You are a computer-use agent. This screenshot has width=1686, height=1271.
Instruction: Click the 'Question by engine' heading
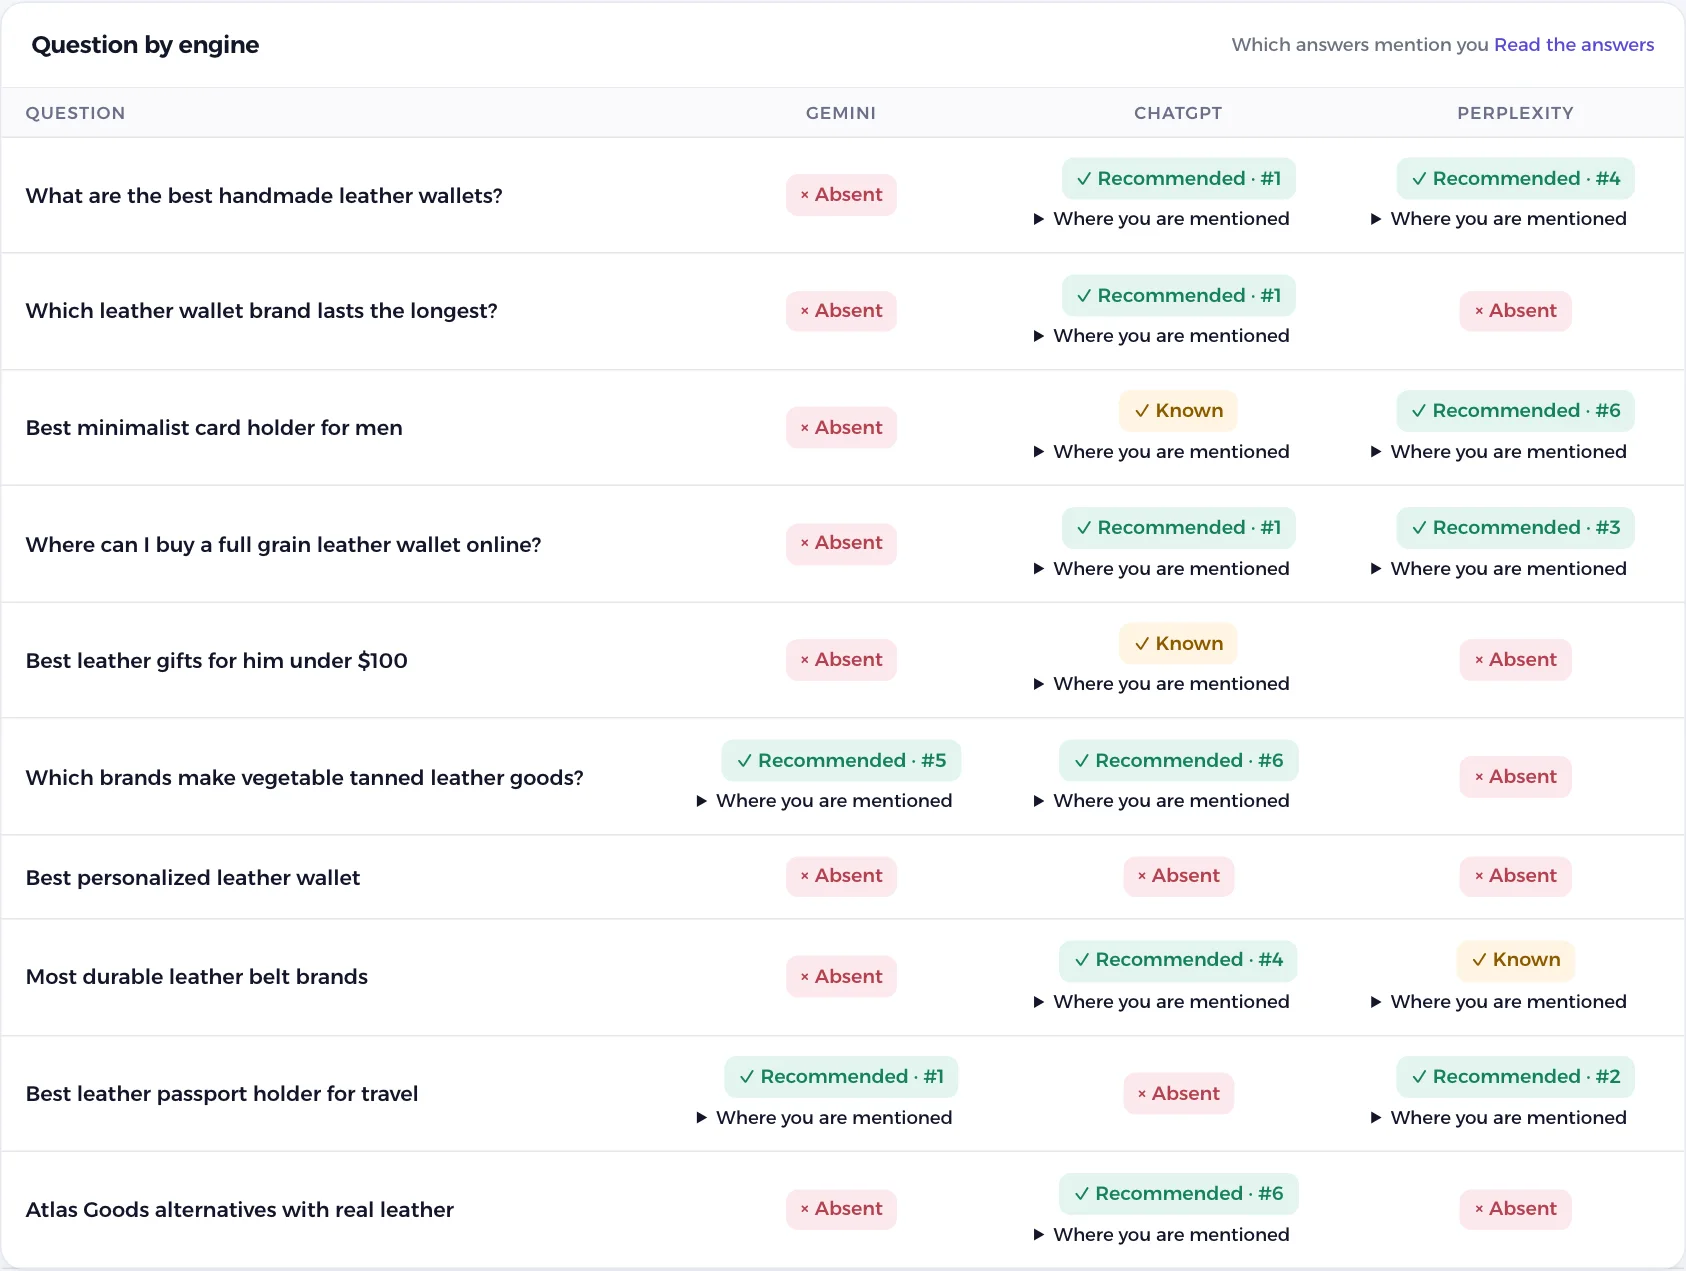(145, 45)
